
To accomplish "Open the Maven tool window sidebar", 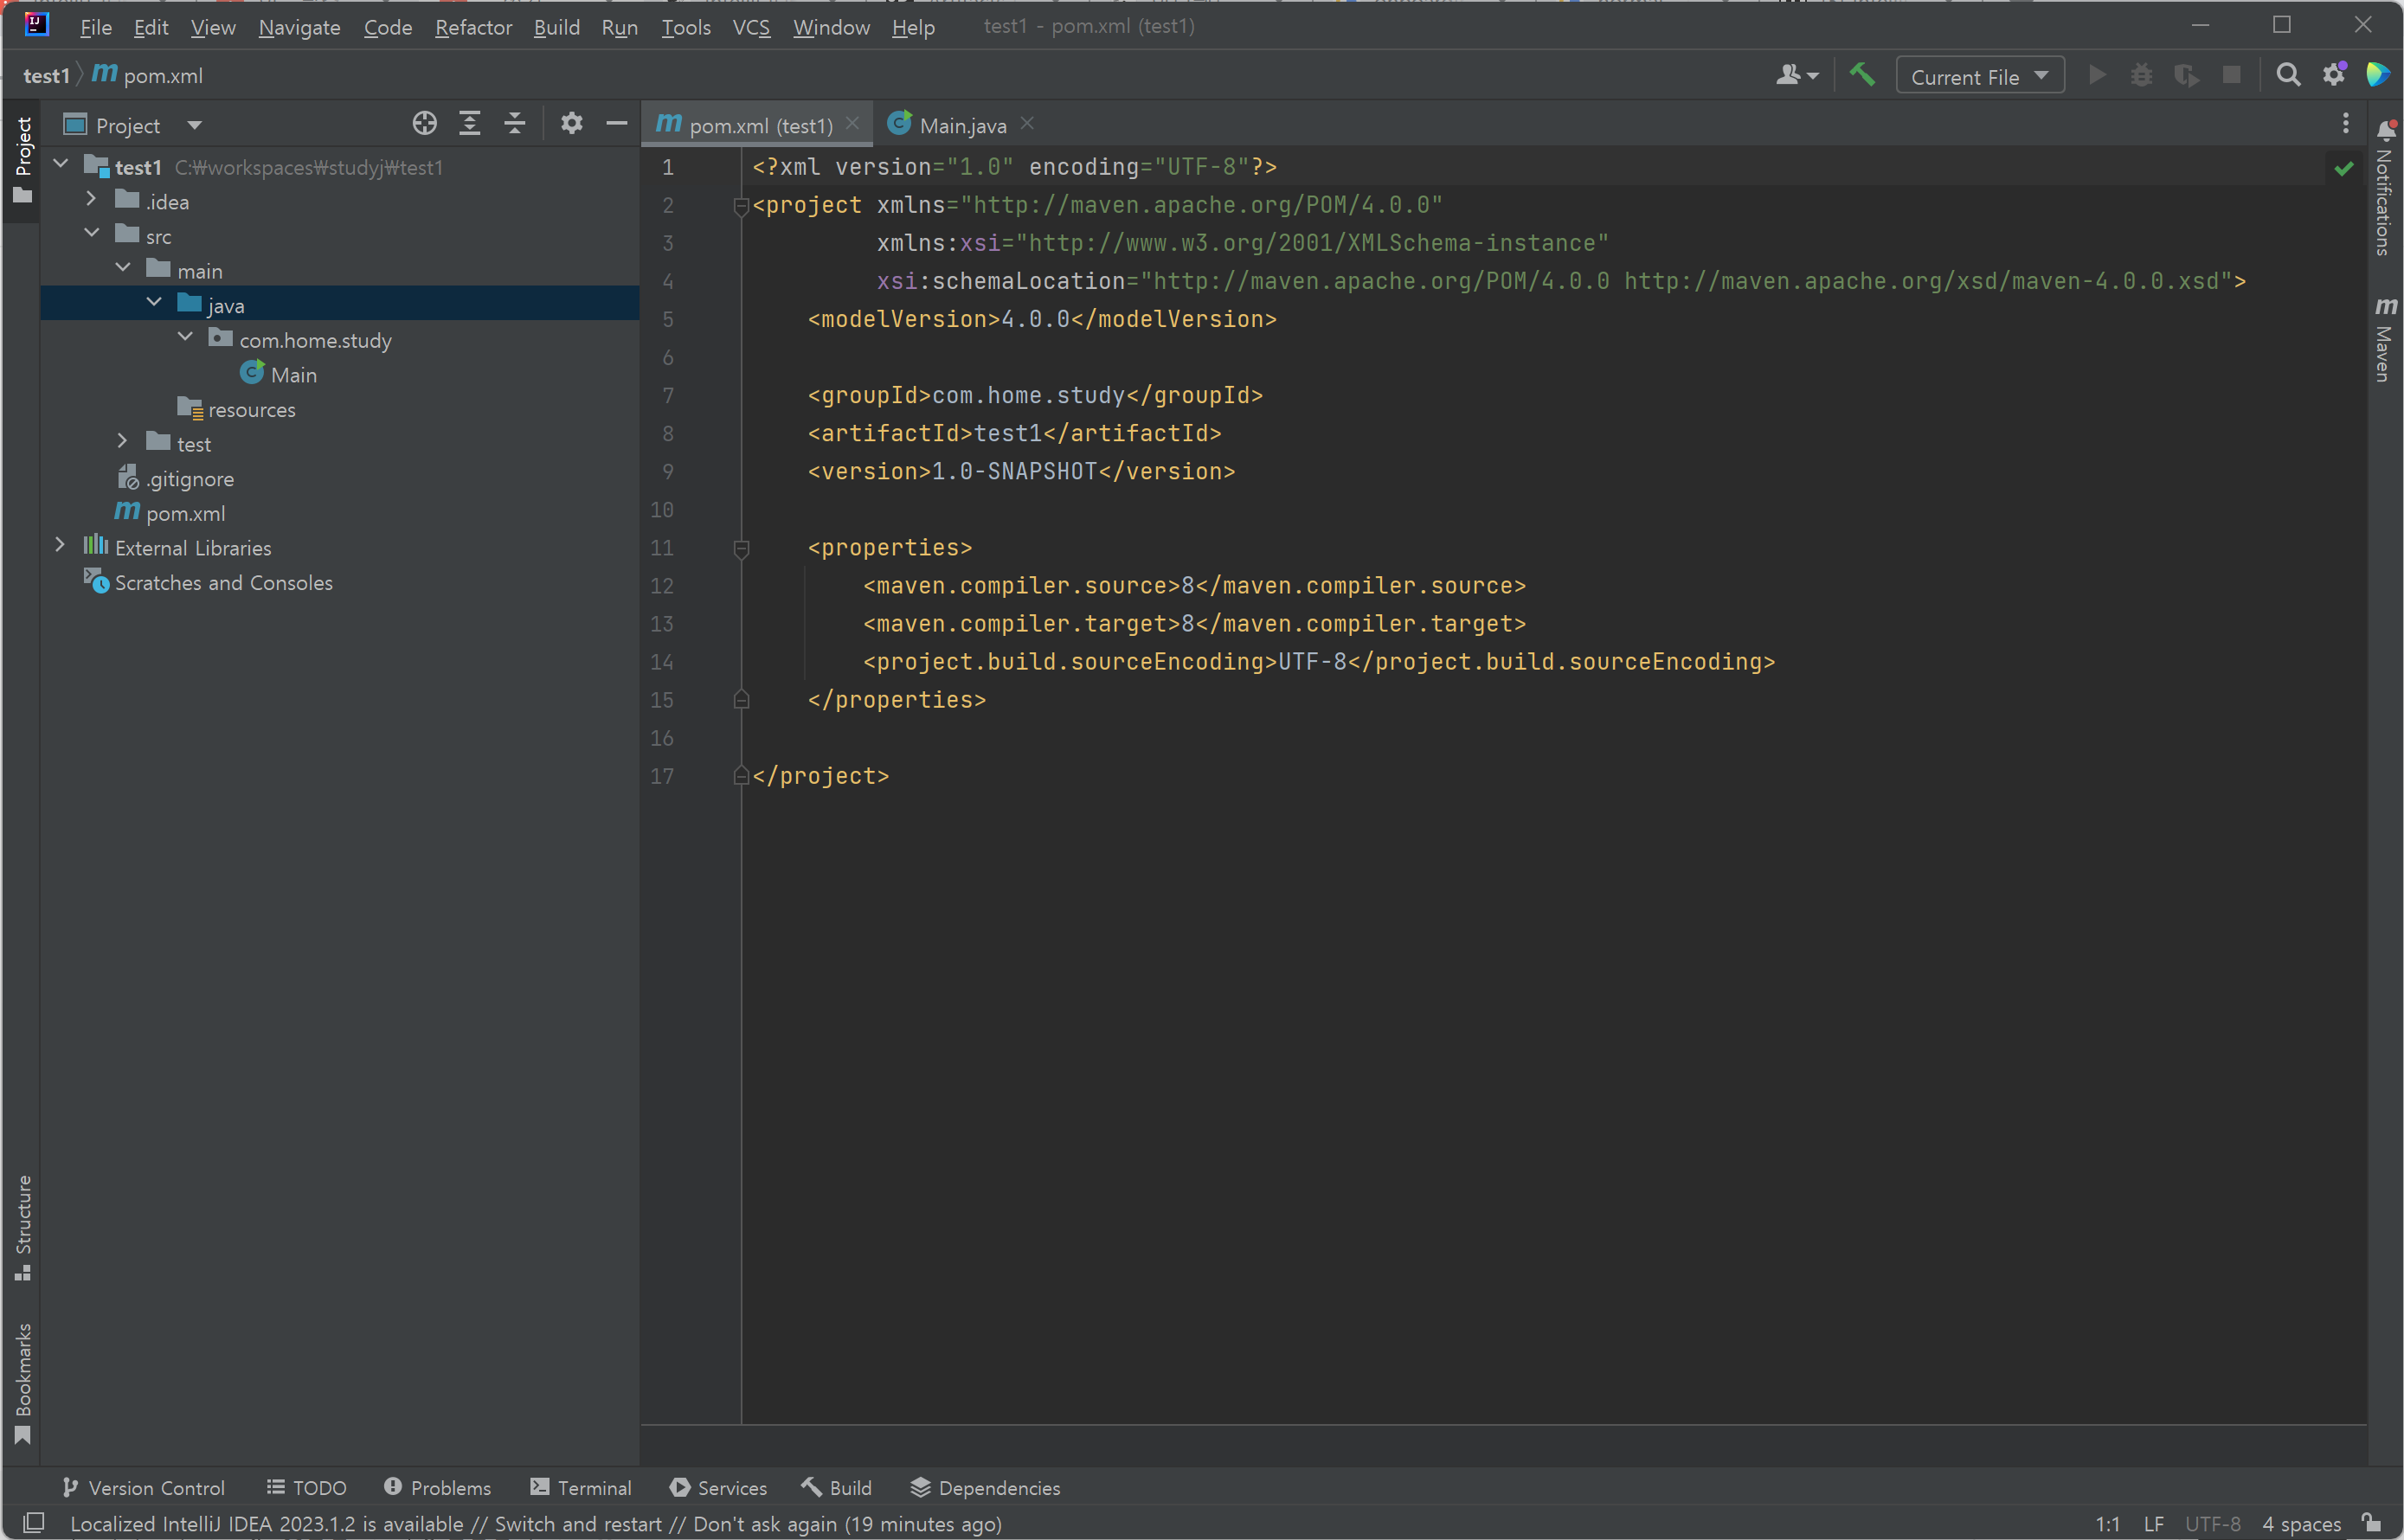I will (2385, 340).
